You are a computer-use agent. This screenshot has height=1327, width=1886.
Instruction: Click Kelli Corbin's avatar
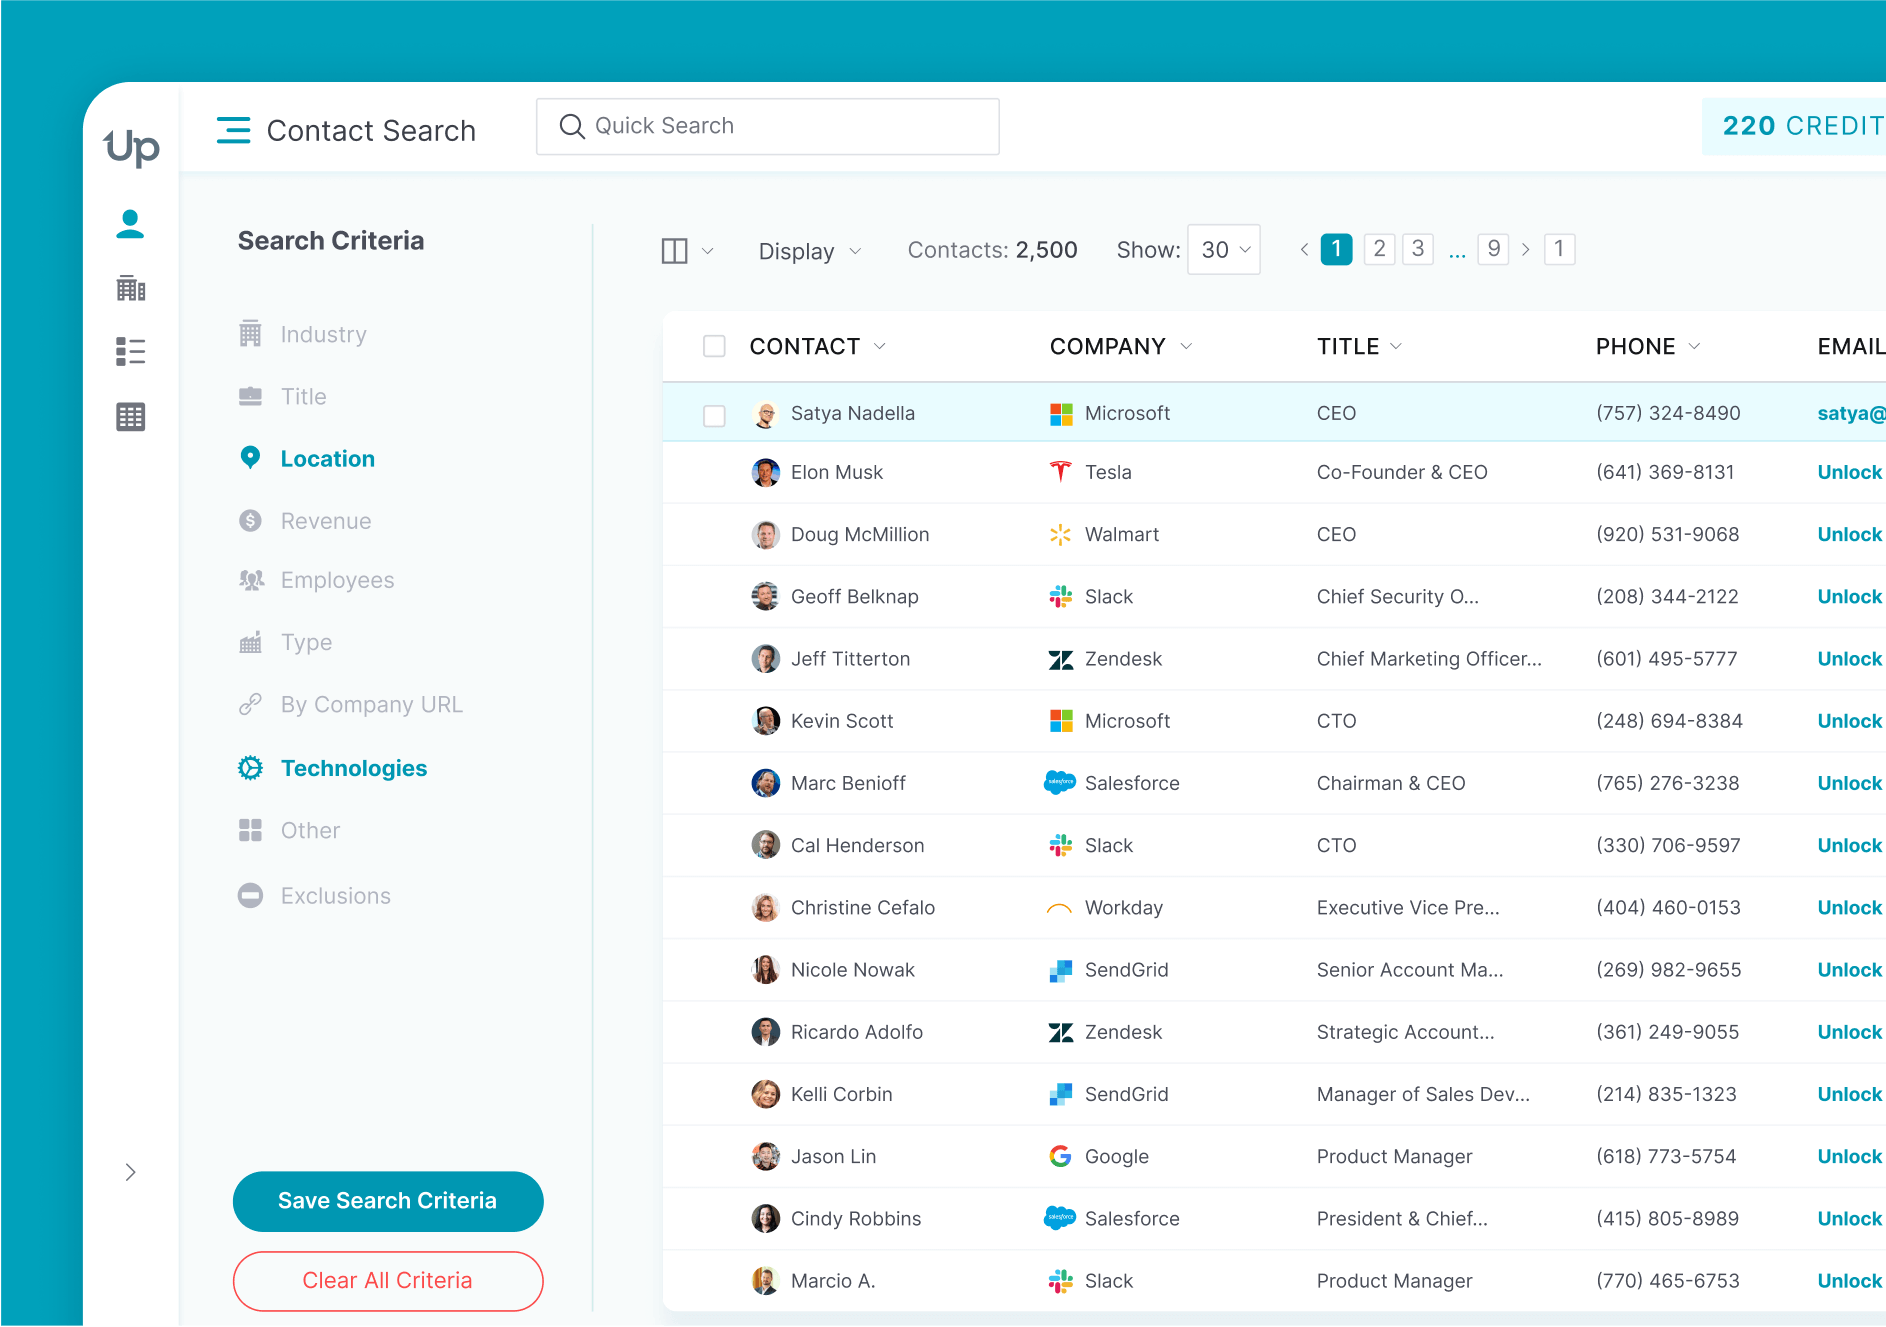pyautogui.click(x=766, y=1094)
